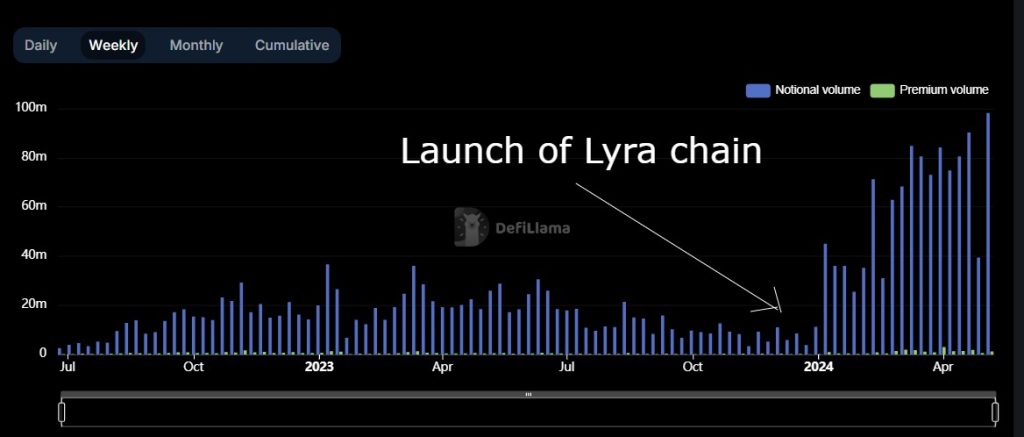The image size is (1024, 437).
Task: Toggle the Notional volume legend series
Action: (803, 90)
